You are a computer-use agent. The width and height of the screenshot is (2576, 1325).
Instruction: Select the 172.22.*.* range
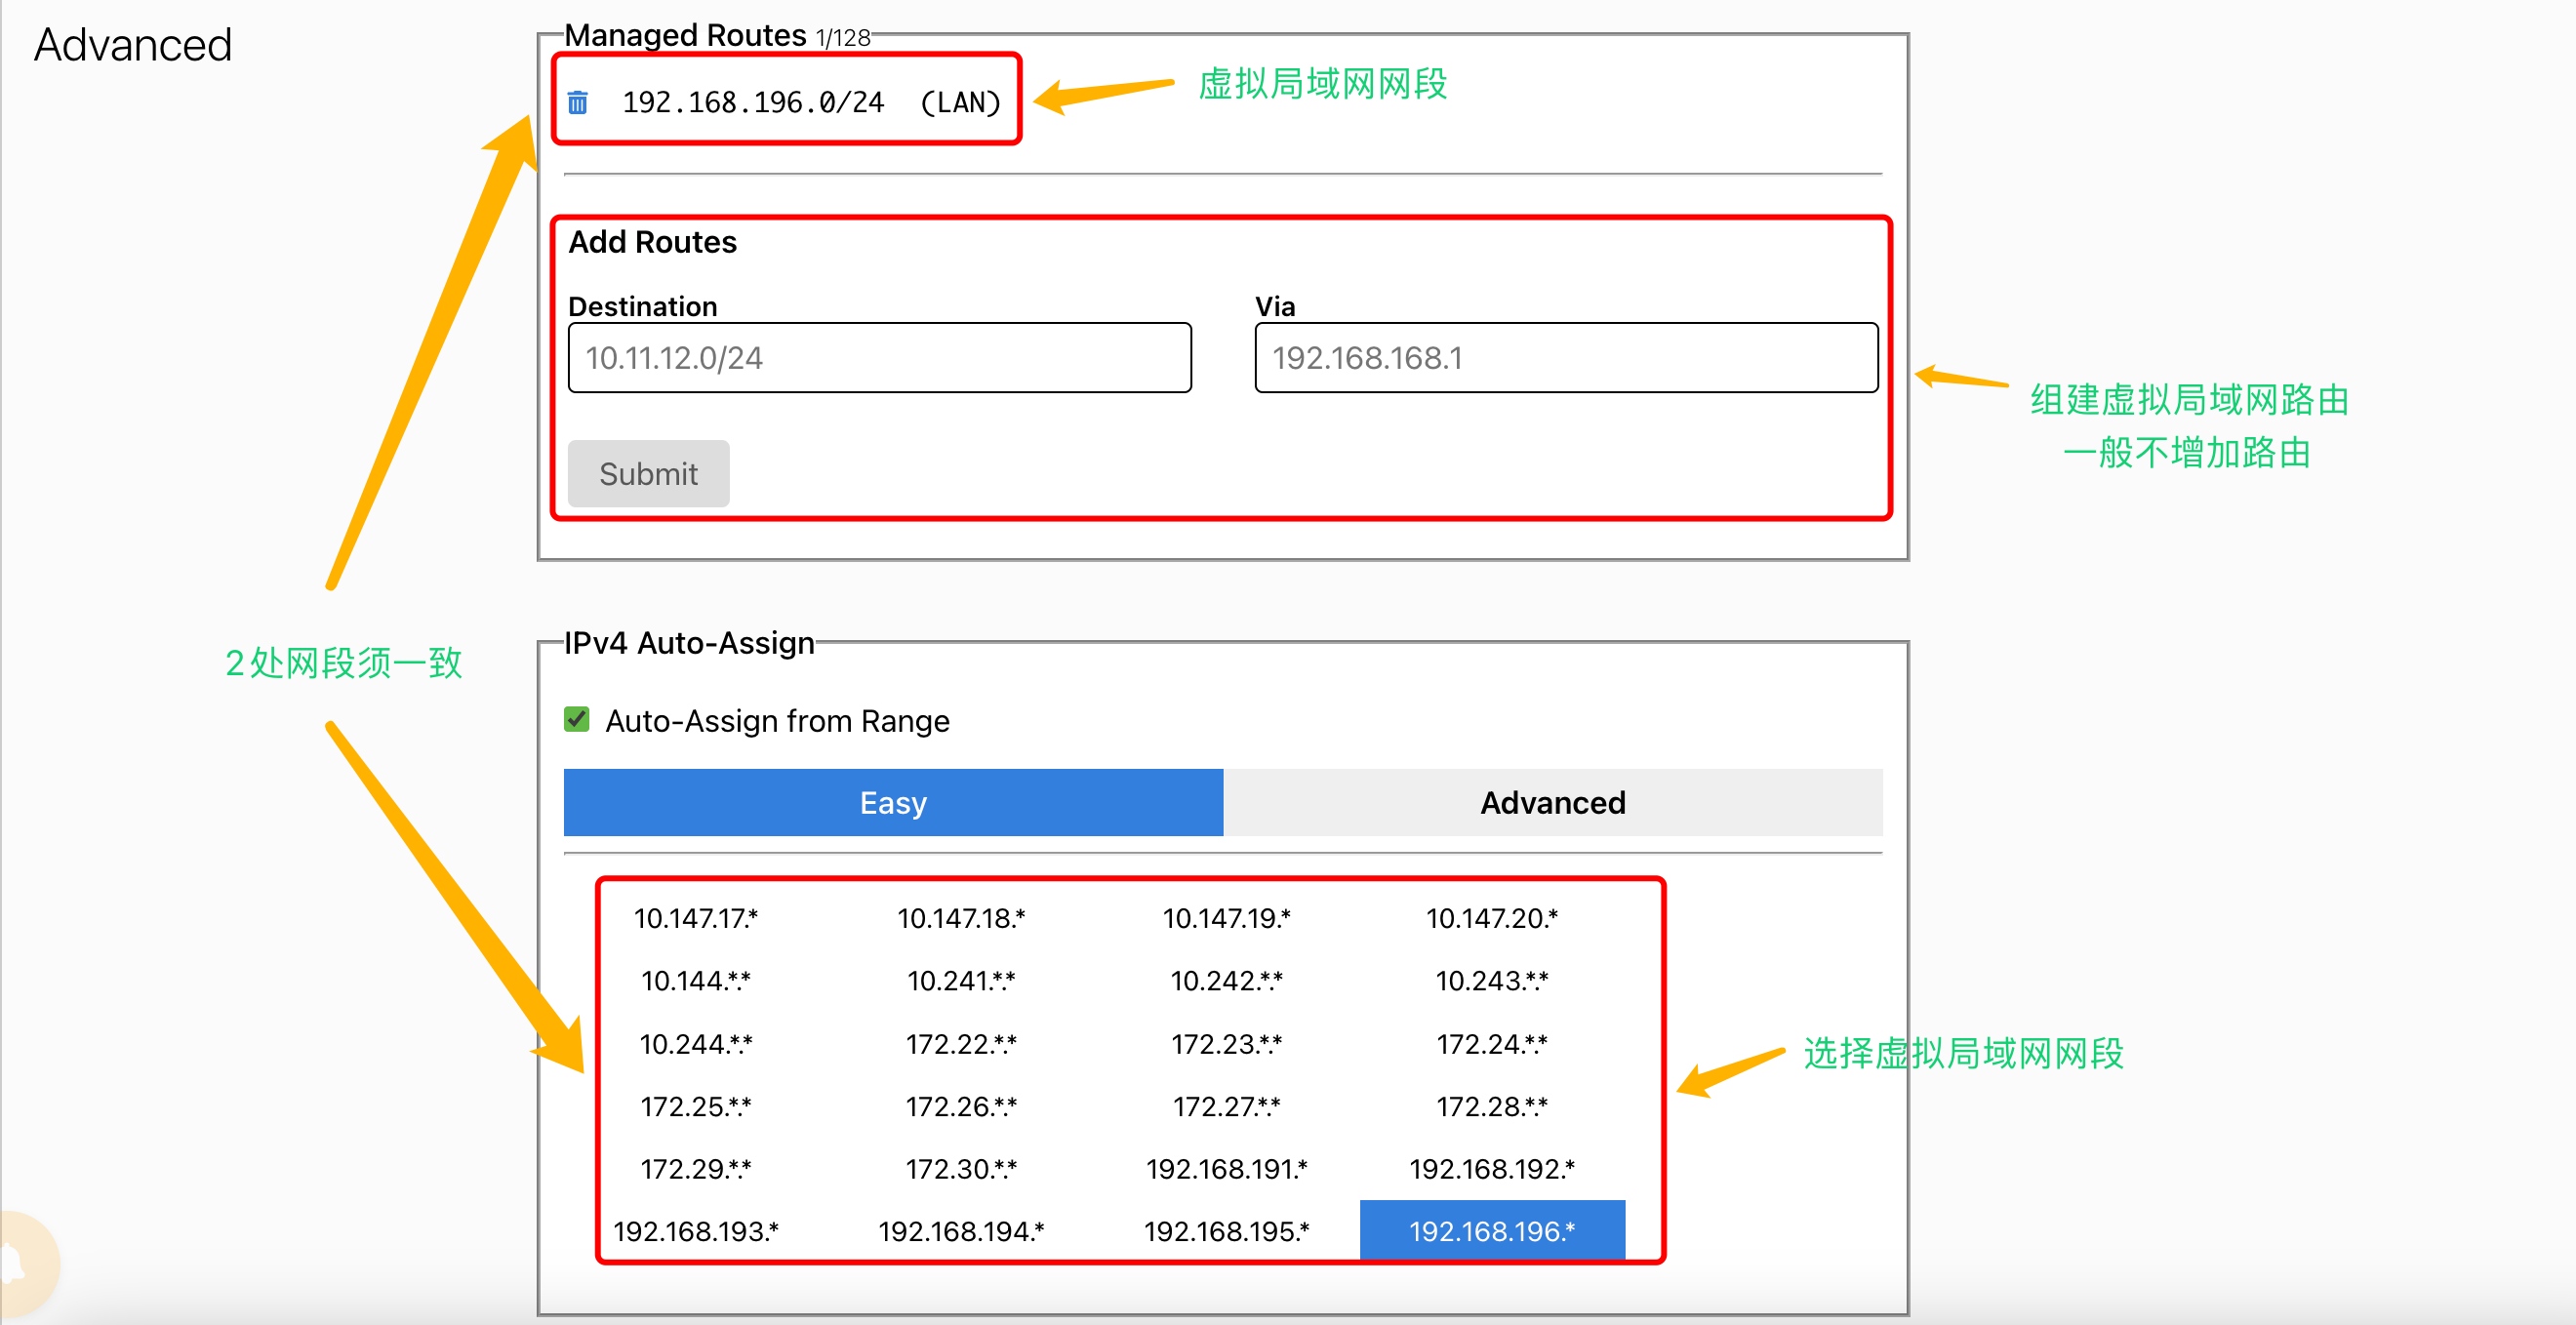coord(961,1044)
